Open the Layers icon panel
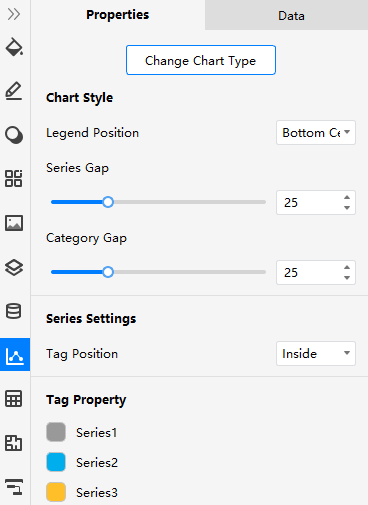The image size is (368, 505). coord(14,267)
